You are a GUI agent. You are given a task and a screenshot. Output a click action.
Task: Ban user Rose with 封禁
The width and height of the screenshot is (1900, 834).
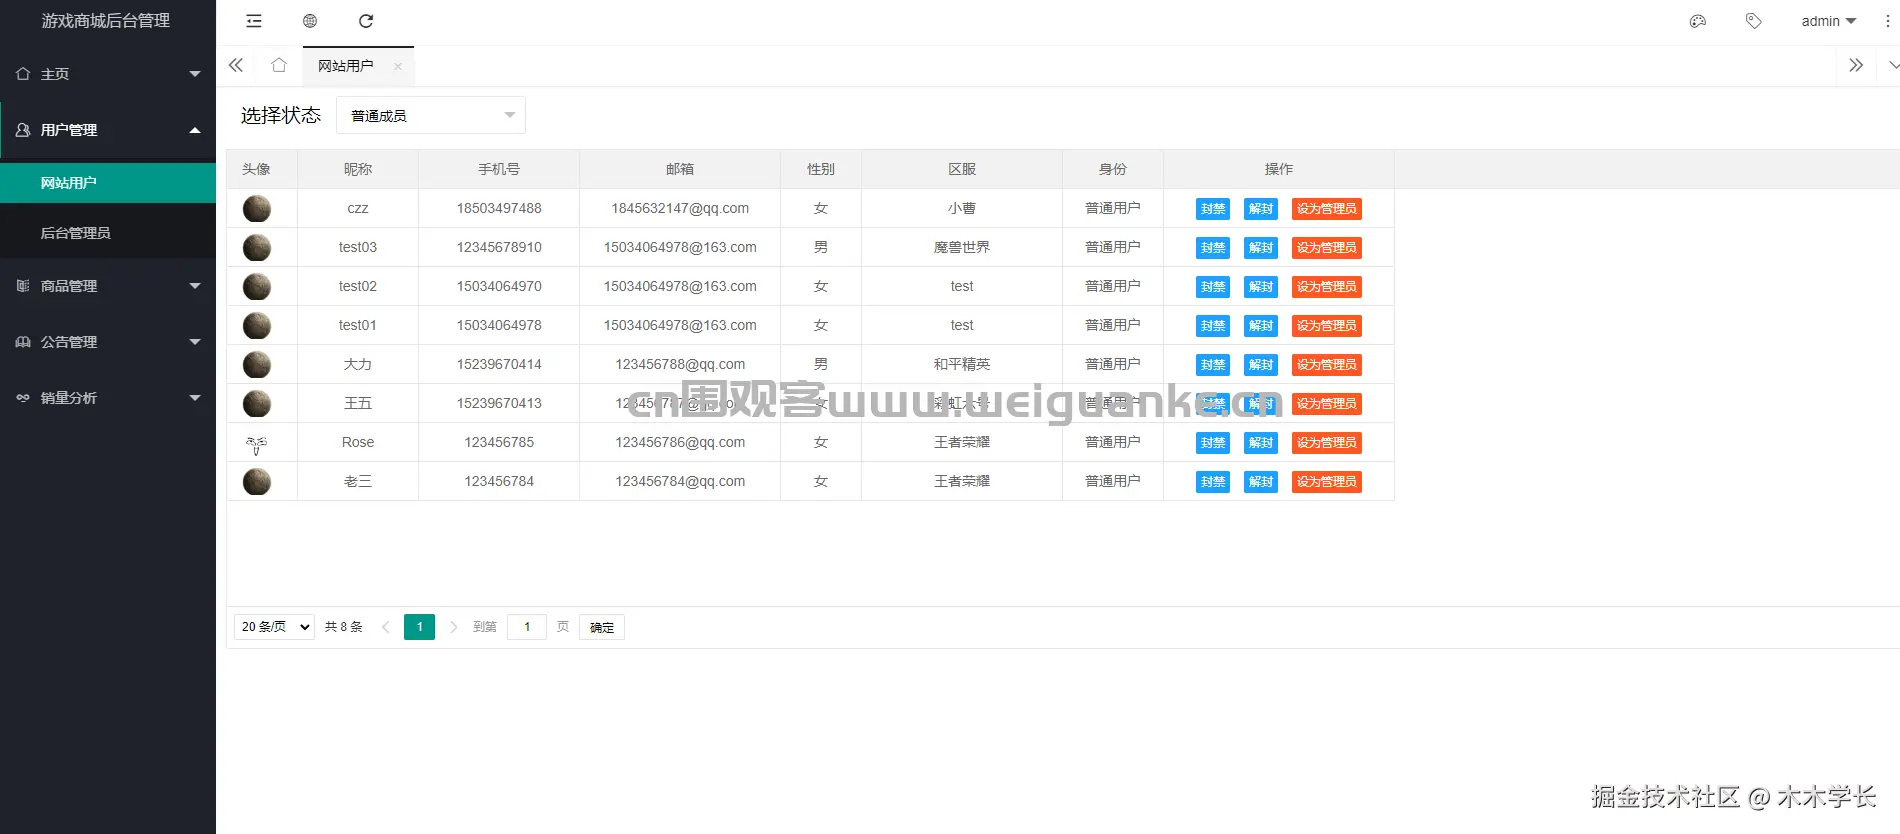(x=1213, y=443)
